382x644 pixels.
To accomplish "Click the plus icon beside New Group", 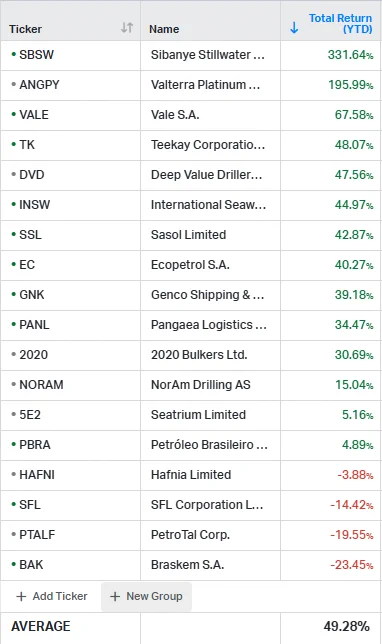I will point(115,596).
